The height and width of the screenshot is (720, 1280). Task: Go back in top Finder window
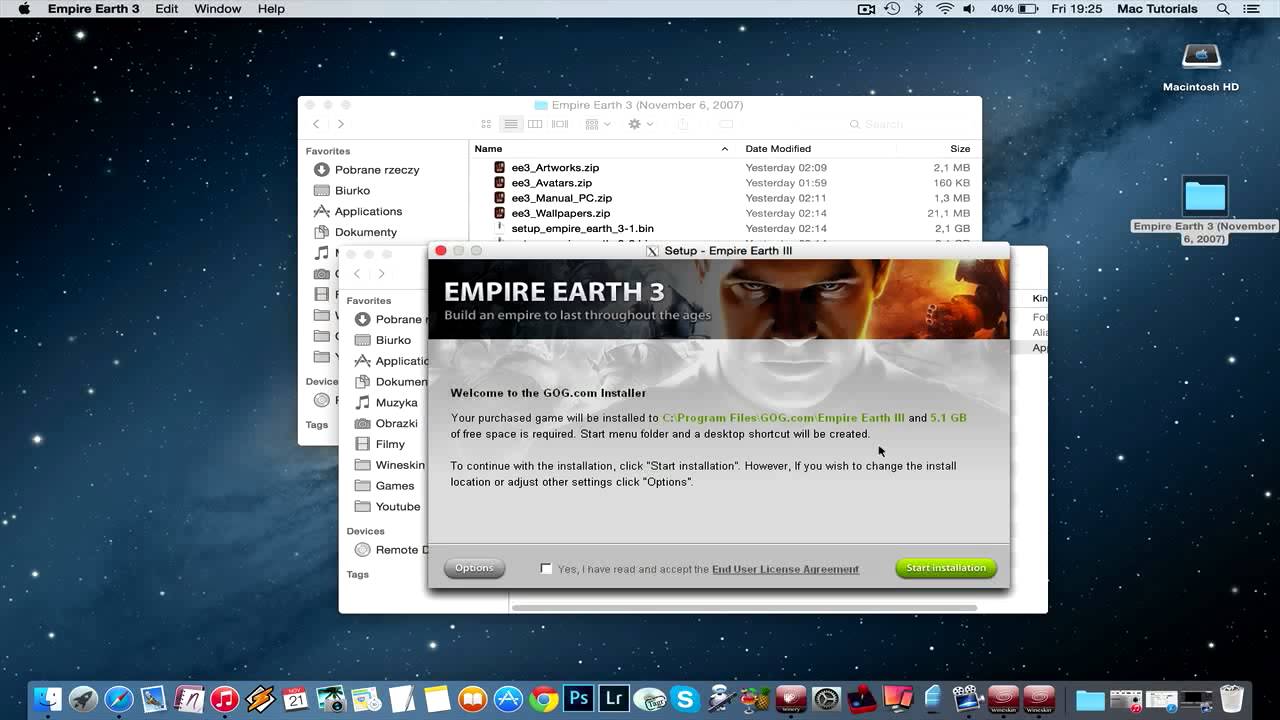tap(316, 124)
